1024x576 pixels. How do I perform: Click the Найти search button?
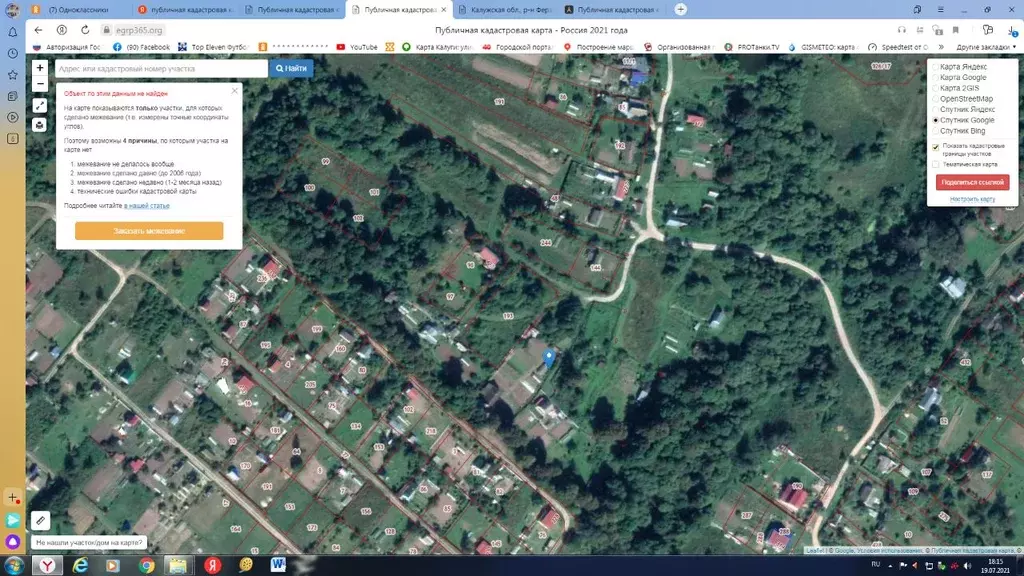(x=291, y=68)
